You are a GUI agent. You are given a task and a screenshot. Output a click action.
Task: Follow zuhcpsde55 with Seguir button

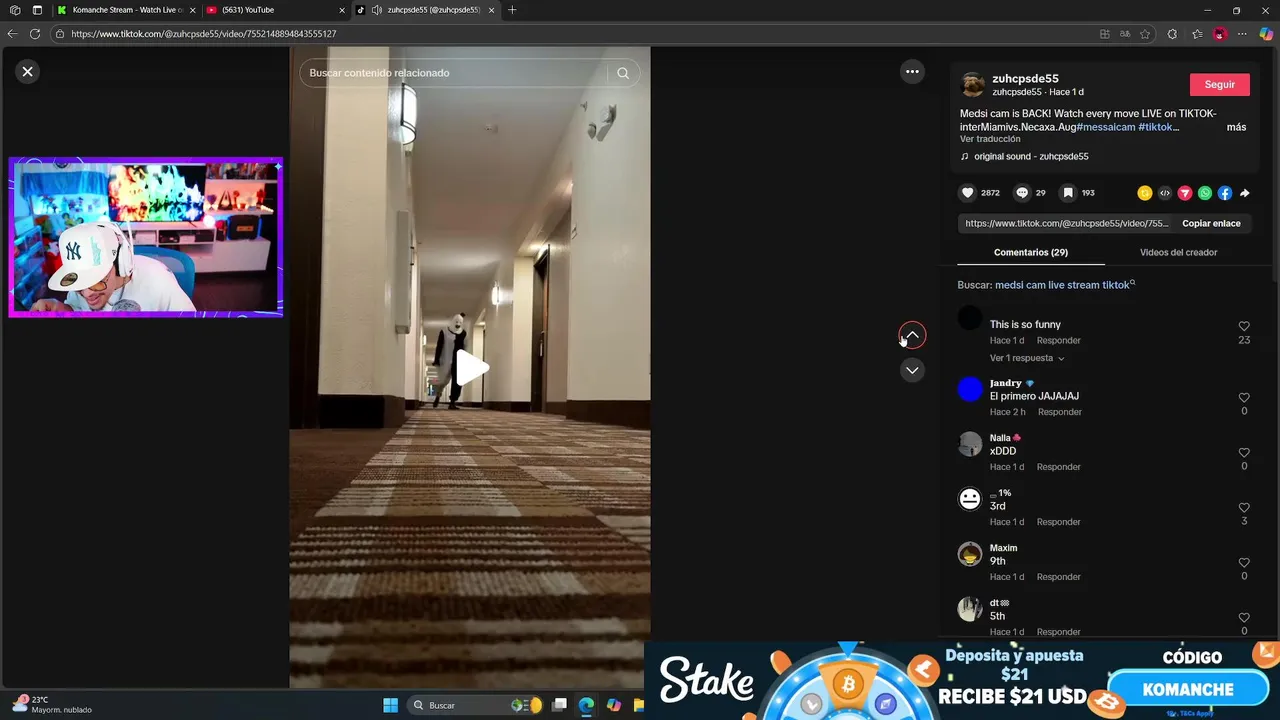(1219, 85)
